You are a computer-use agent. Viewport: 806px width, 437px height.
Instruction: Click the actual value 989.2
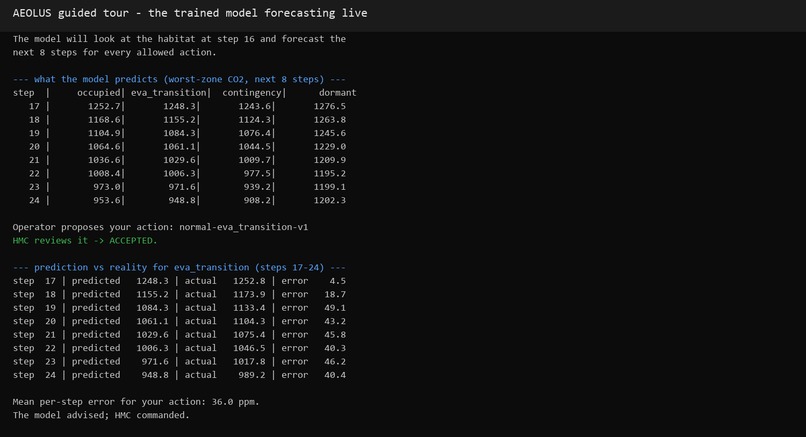click(252, 375)
